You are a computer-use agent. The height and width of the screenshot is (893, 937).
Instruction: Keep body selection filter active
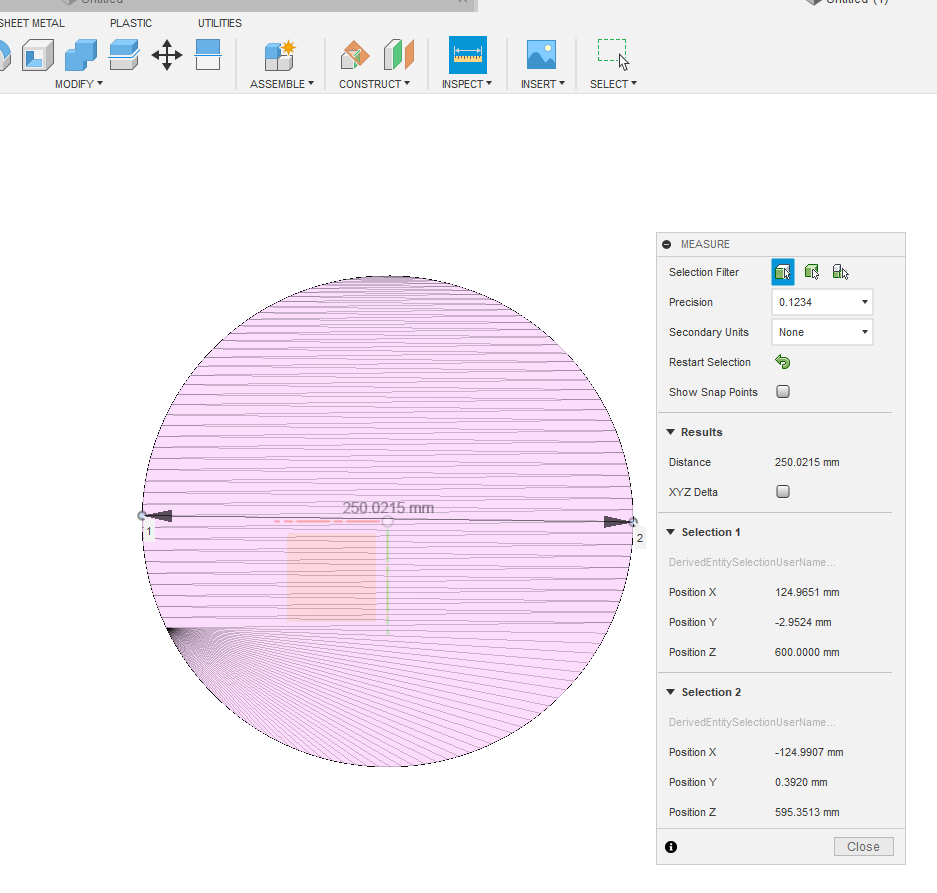[x=783, y=271]
